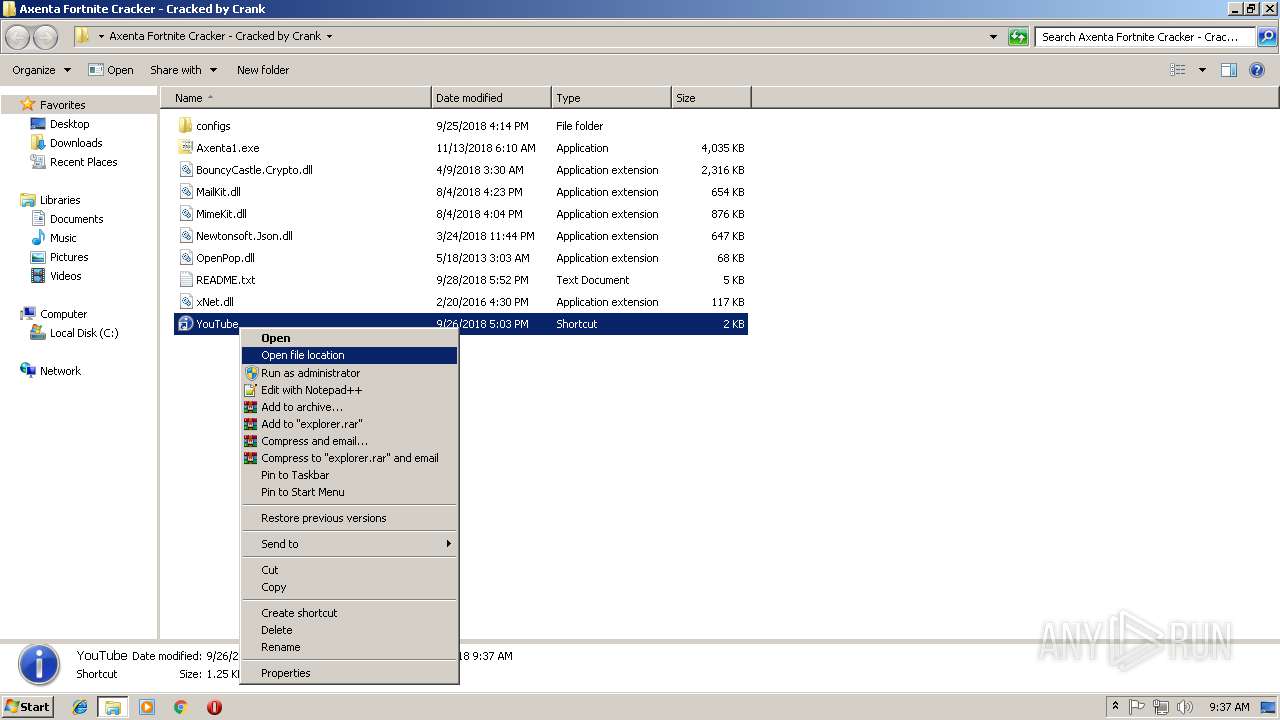Open the view options dropdown arrow

(1202, 70)
